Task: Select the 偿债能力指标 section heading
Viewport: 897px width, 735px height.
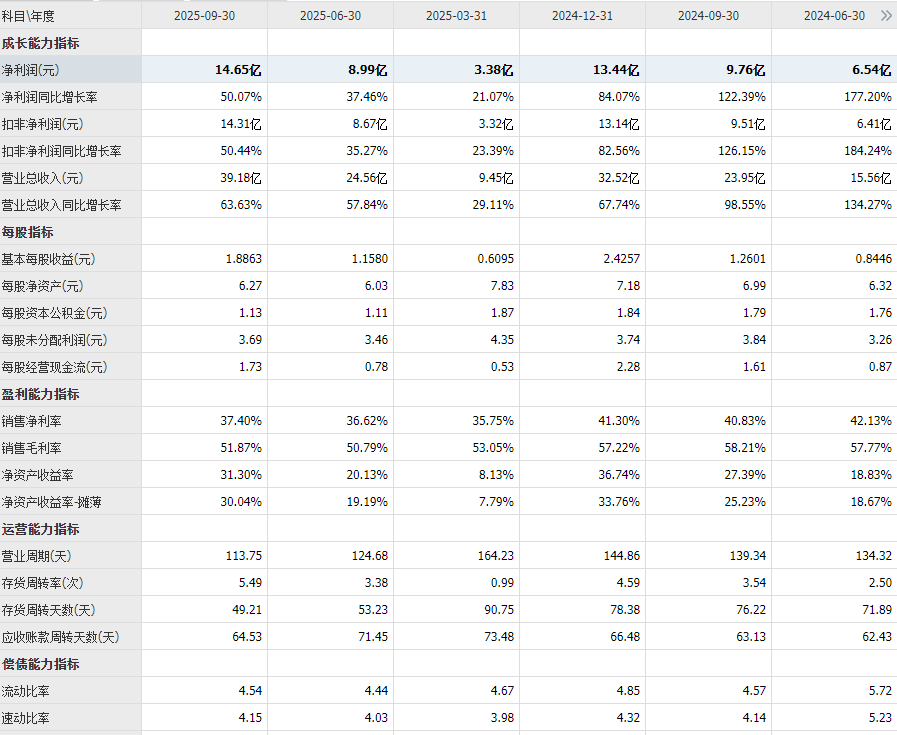Action: click(x=40, y=664)
